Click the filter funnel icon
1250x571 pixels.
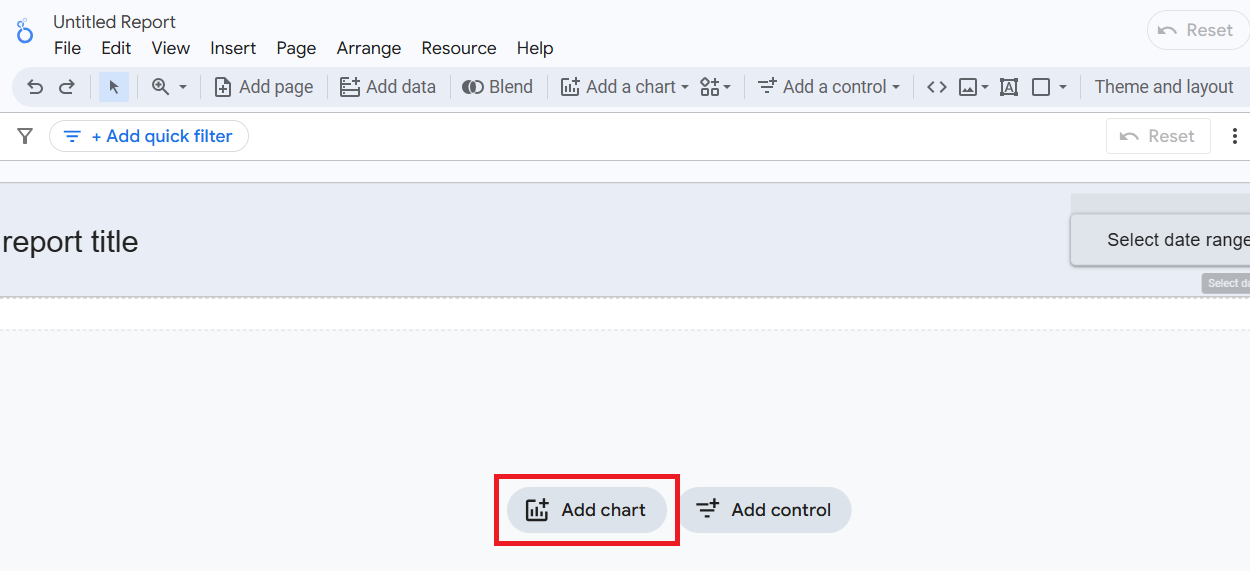[25, 136]
